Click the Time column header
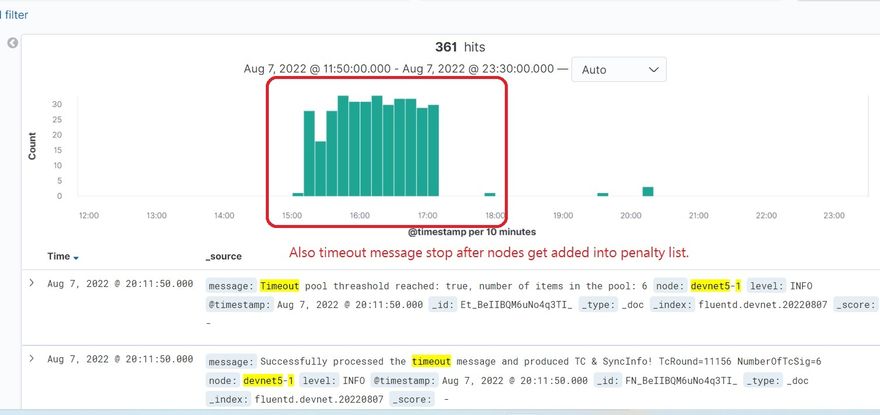This screenshot has height=415, width=880. pyautogui.click(x=58, y=256)
